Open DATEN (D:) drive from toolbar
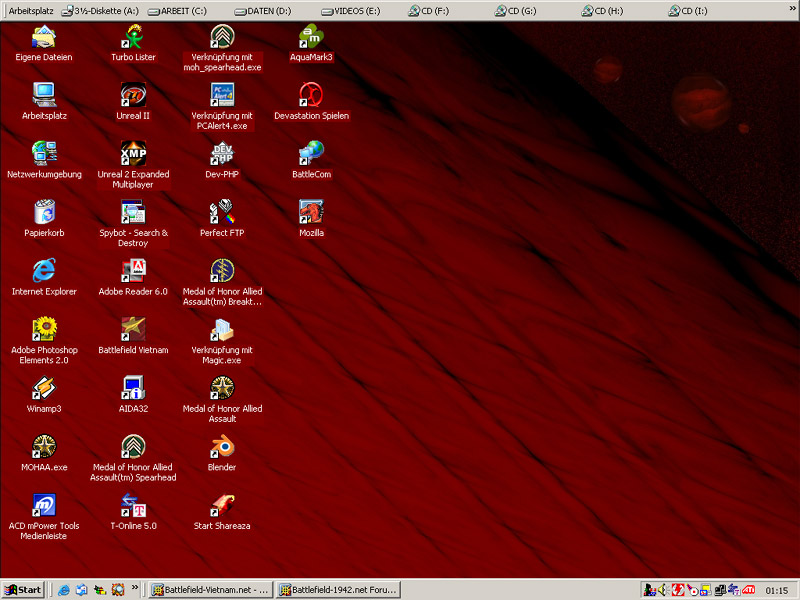800x600 pixels. point(263,11)
